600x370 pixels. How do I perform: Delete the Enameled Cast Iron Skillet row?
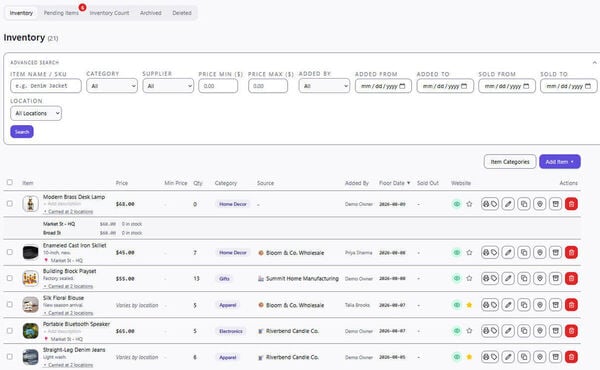571,253
